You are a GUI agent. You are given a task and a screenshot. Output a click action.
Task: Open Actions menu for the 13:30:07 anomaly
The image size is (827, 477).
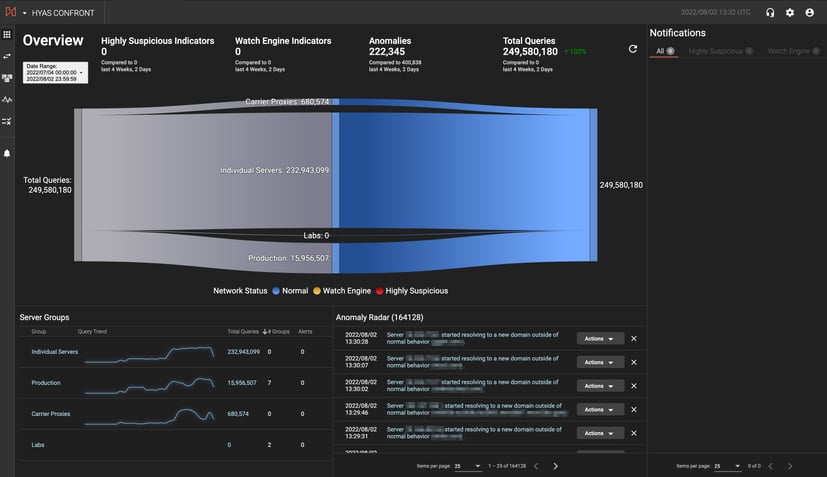point(600,362)
